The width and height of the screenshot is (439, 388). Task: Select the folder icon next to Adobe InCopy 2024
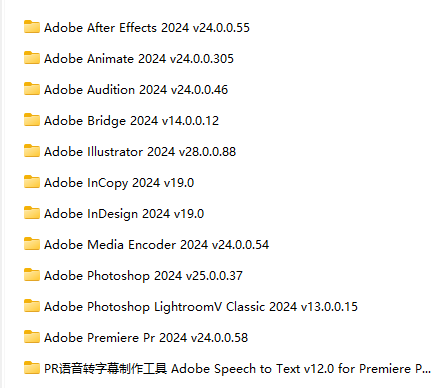coord(32,182)
